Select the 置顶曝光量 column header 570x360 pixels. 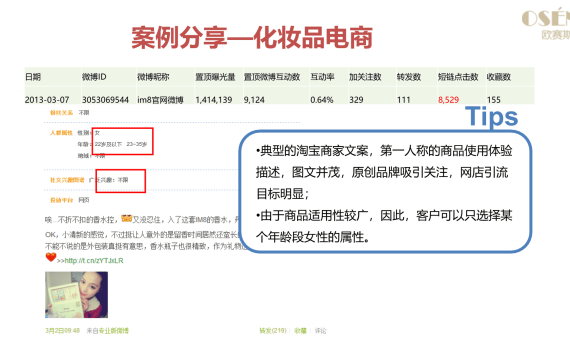click(216, 77)
